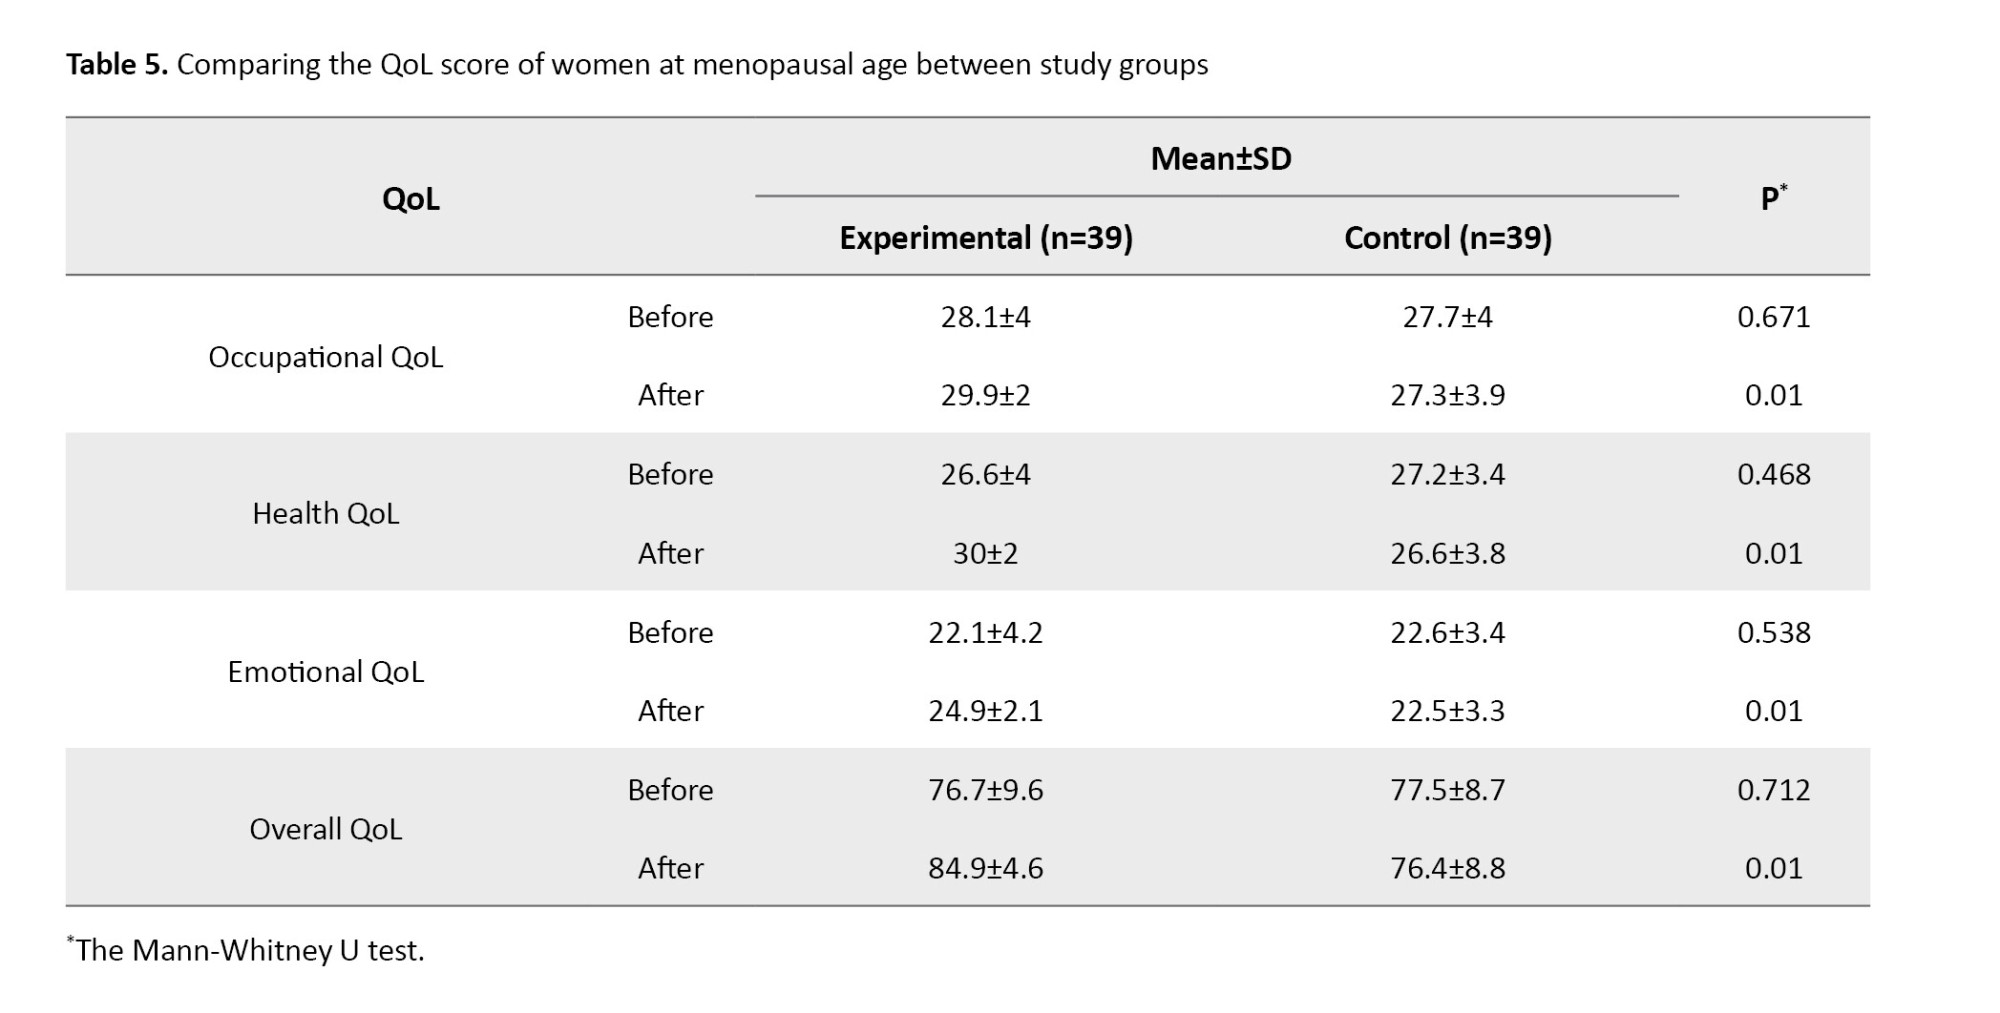2000x1013 pixels.
Task: Click the P value 0.671
Action: 1773,317
